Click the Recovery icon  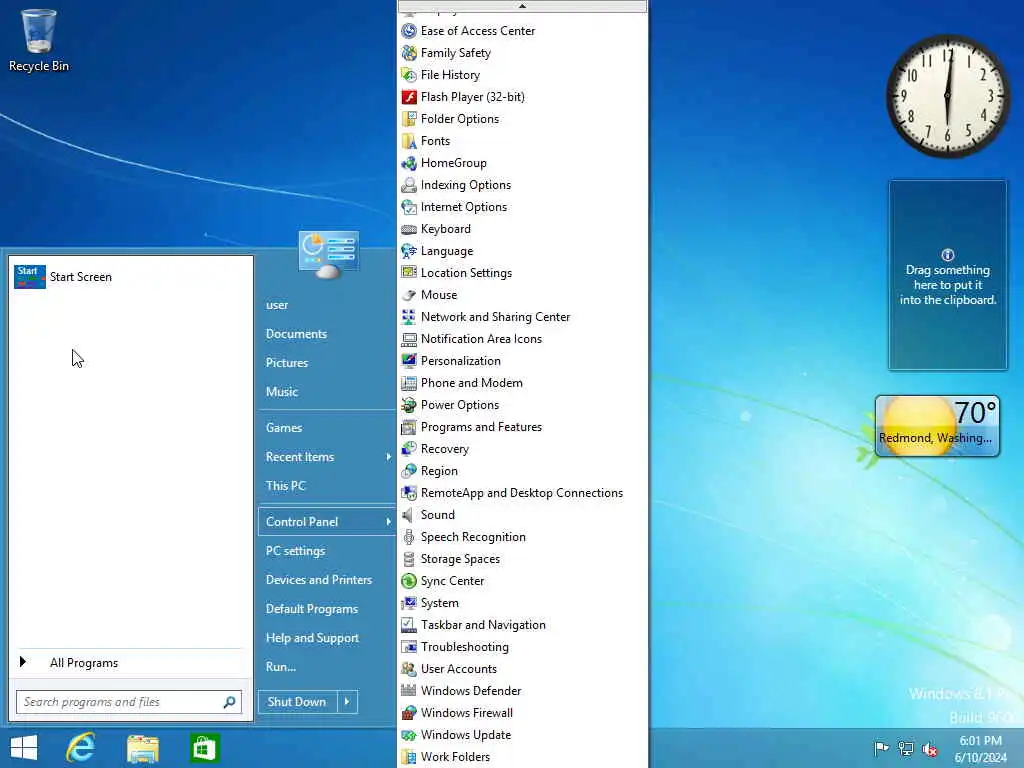pyautogui.click(x=409, y=449)
